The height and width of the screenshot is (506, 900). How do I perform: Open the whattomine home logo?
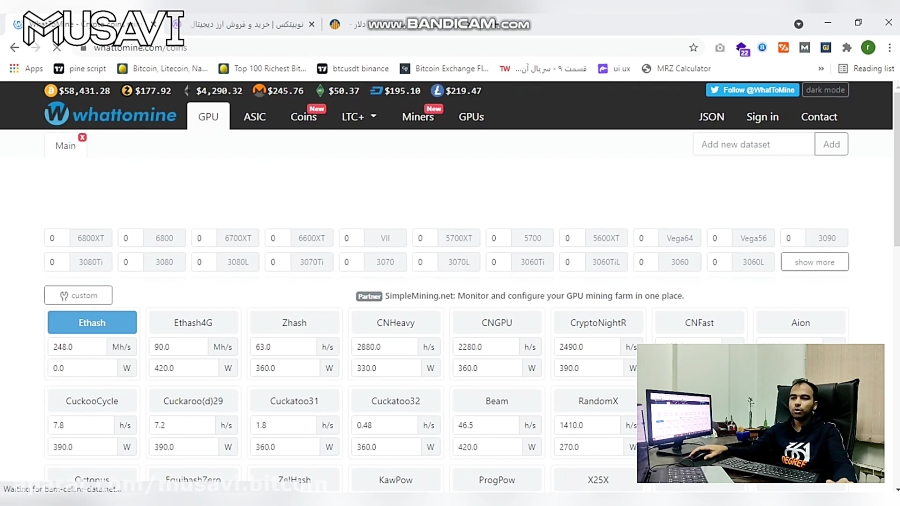point(111,114)
